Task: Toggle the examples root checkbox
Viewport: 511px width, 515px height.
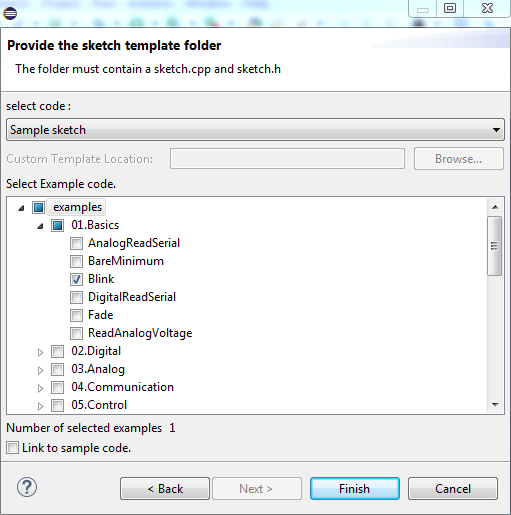Action: point(38,207)
